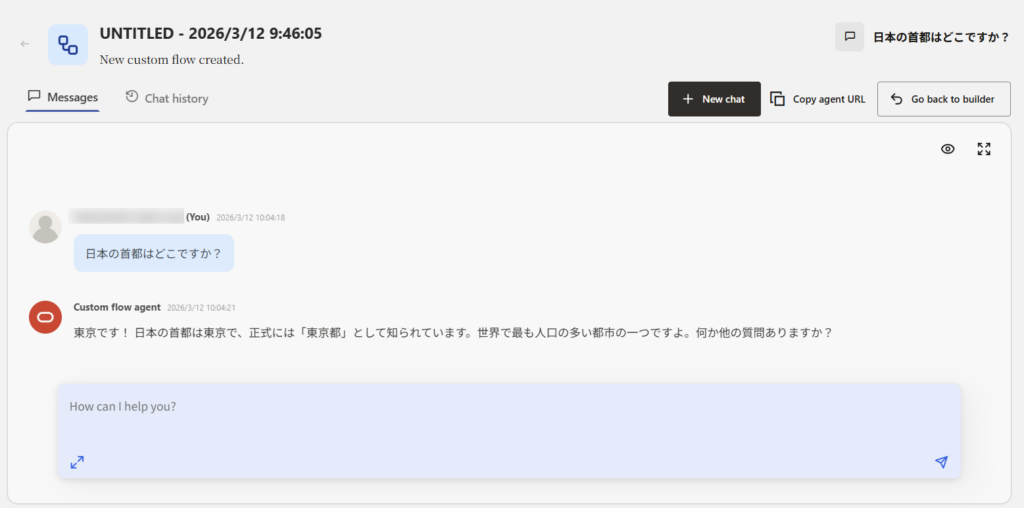The height and width of the screenshot is (508, 1024).
Task: Start a New chat
Action: (x=714, y=99)
